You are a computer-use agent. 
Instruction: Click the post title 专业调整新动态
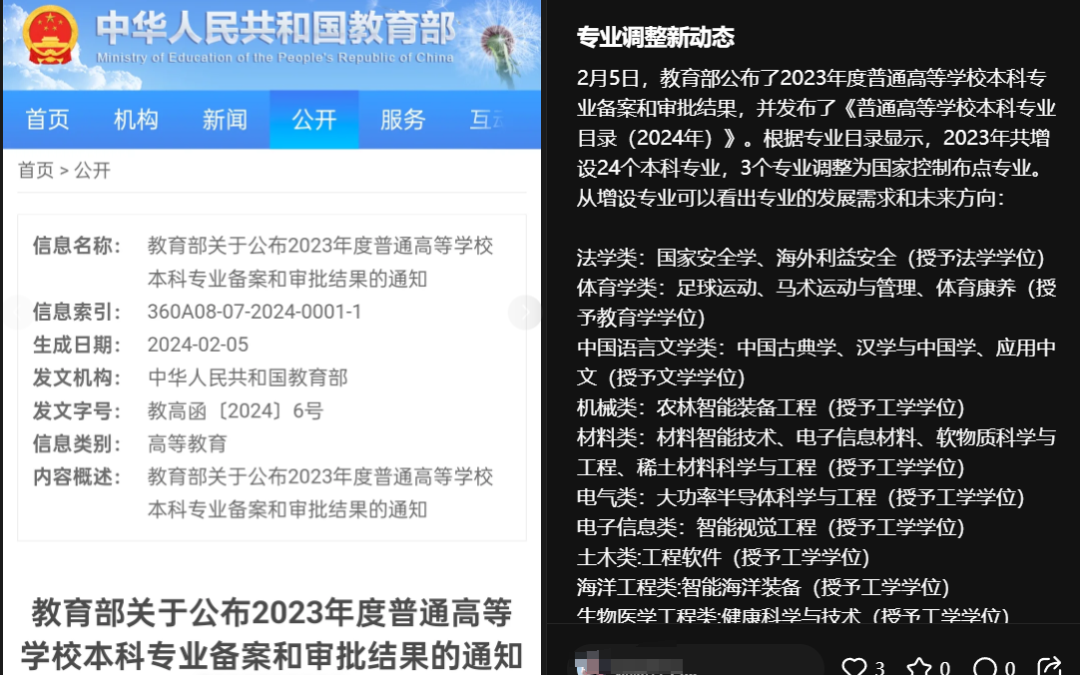[x=655, y=37]
